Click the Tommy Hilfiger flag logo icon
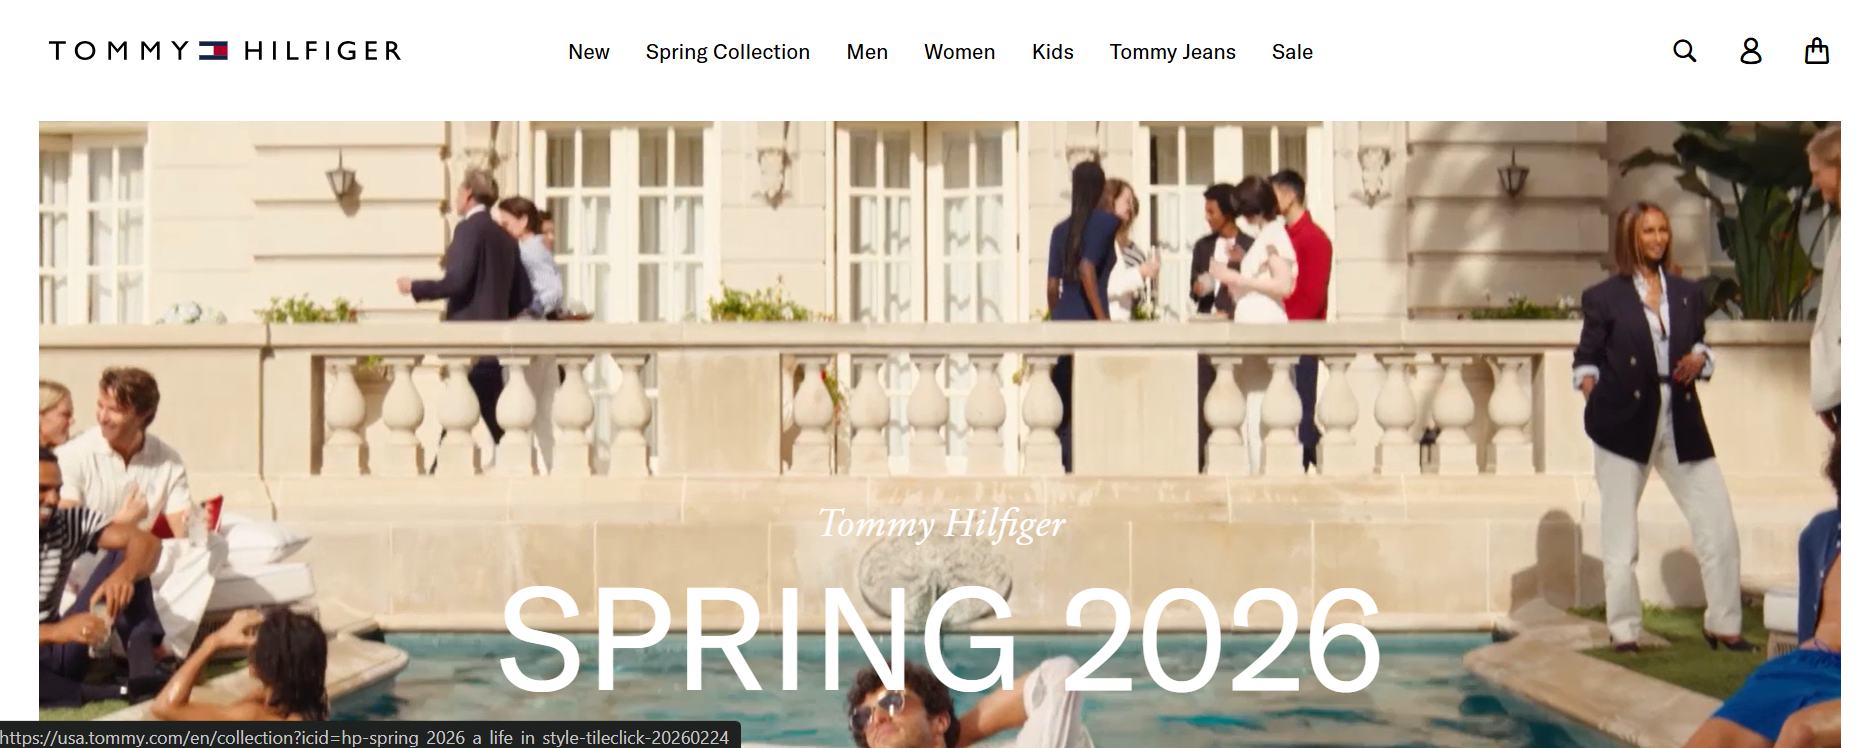Screen dimensions: 1875x748 tap(214, 51)
